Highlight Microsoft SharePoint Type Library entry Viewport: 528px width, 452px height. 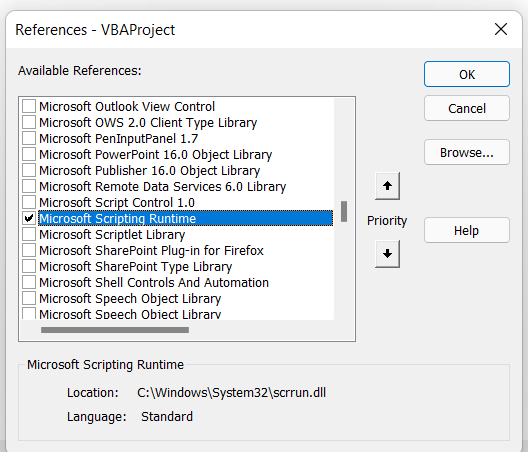click(x=136, y=266)
